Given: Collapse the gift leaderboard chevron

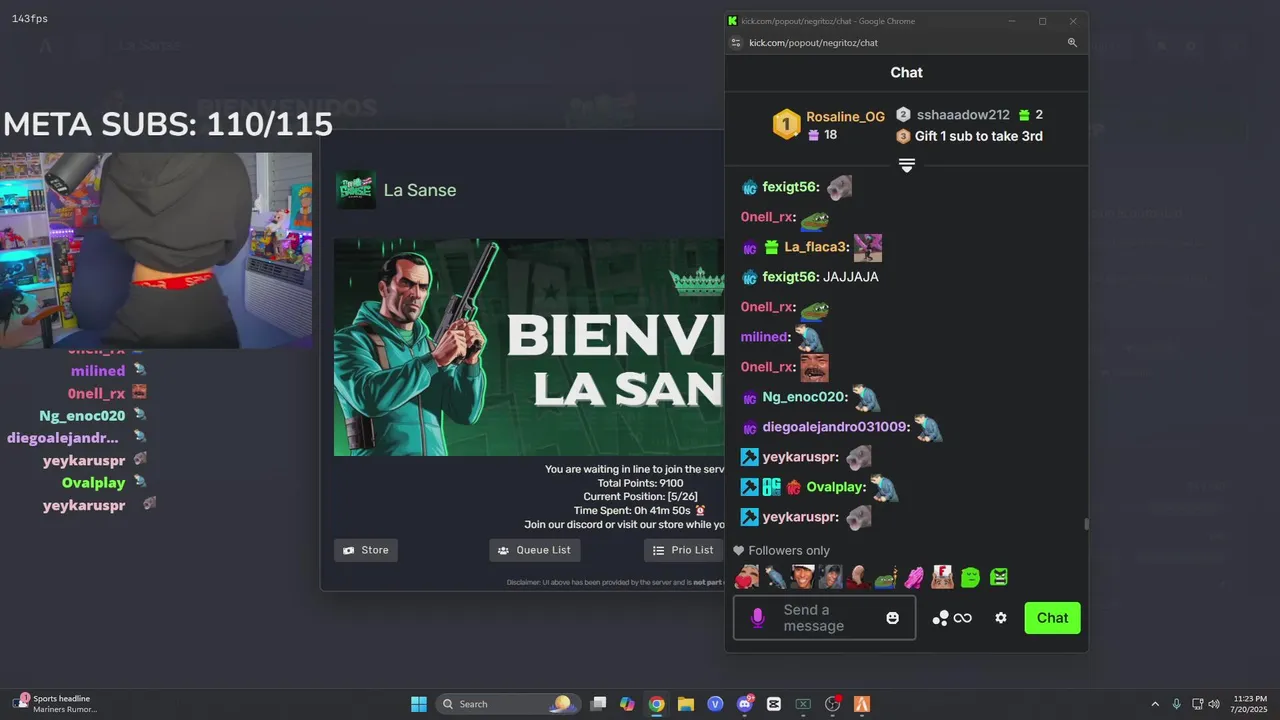Looking at the screenshot, I should (906, 165).
